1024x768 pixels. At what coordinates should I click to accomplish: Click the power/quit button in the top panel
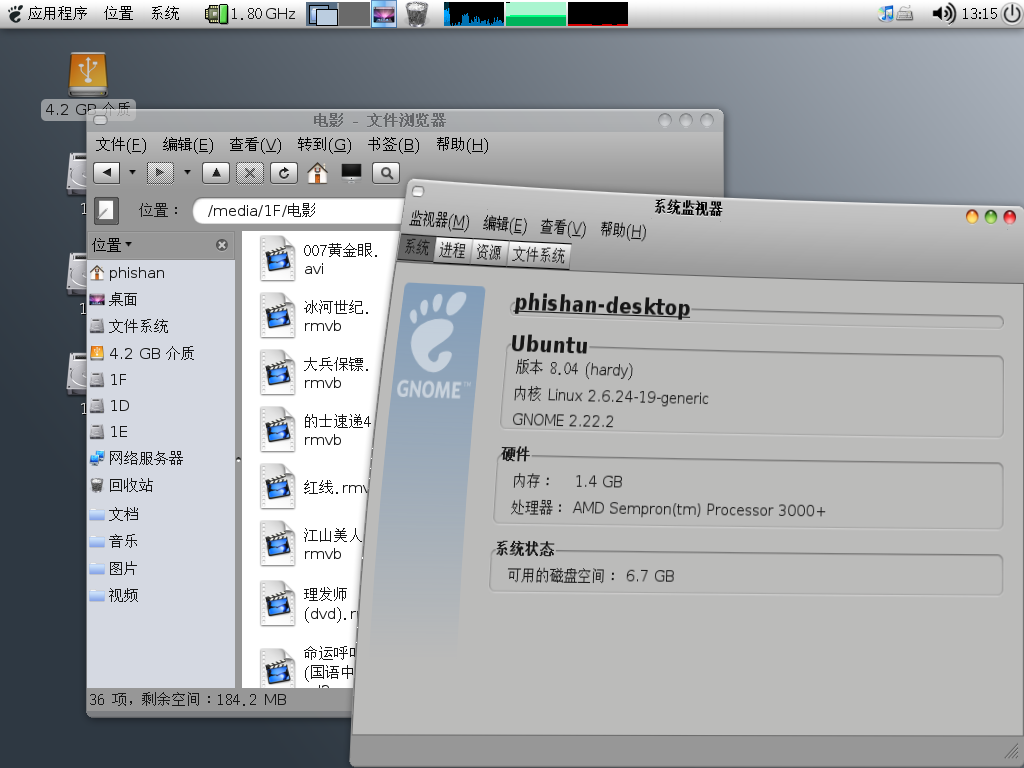[1012, 13]
